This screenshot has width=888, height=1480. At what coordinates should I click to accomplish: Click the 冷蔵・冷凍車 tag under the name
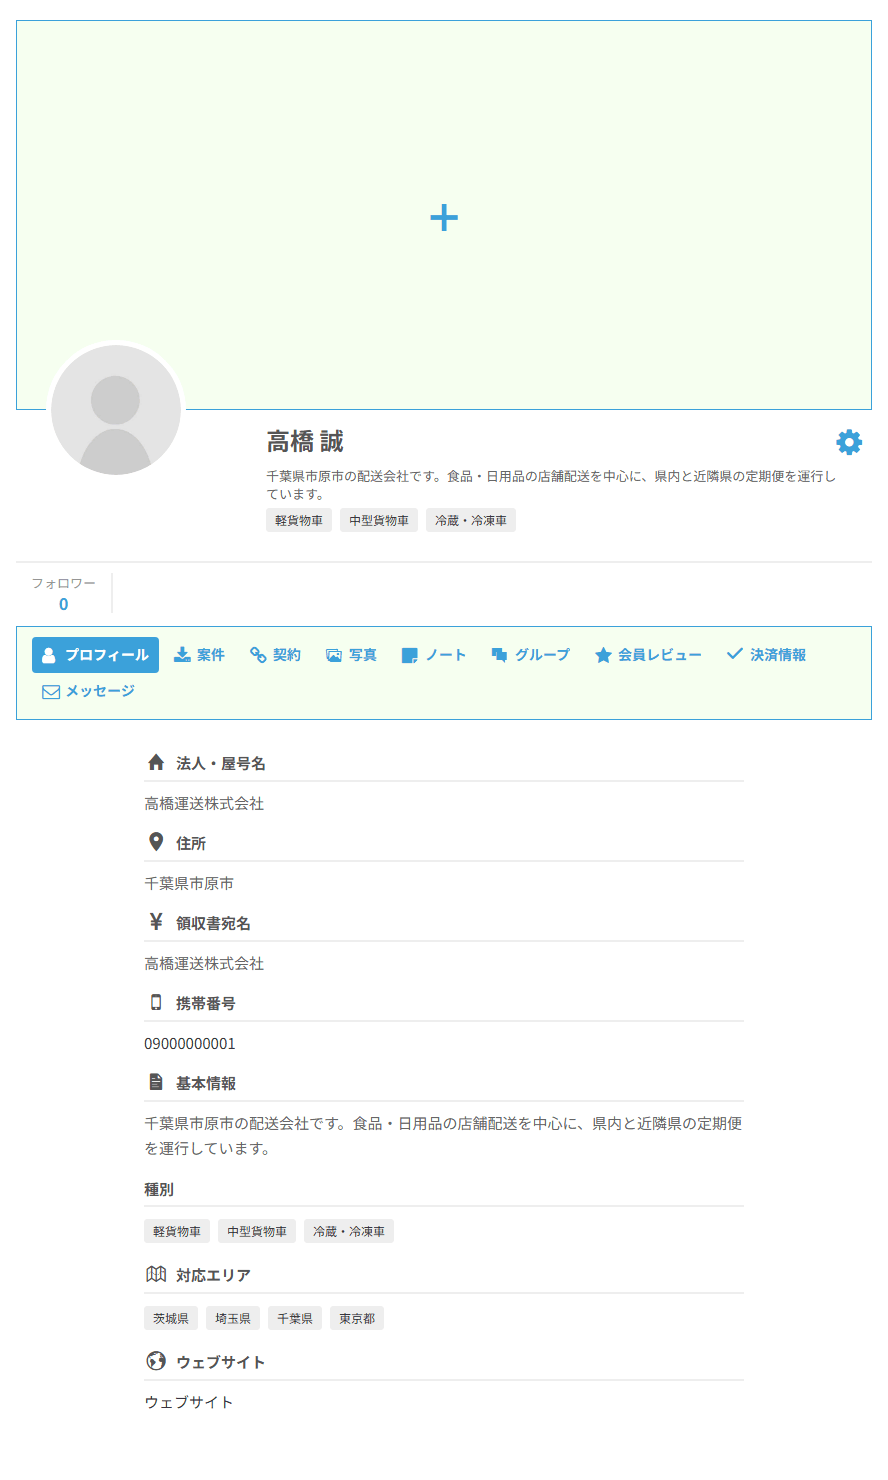(471, 520)
